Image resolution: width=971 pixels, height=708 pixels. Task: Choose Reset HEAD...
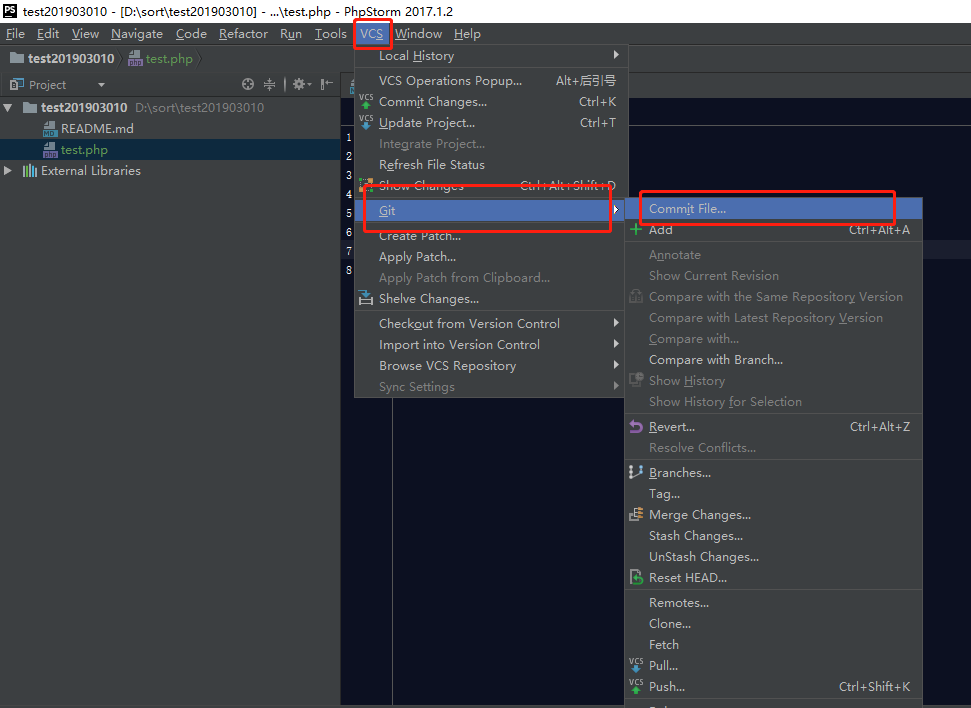(x=773, y=578)
